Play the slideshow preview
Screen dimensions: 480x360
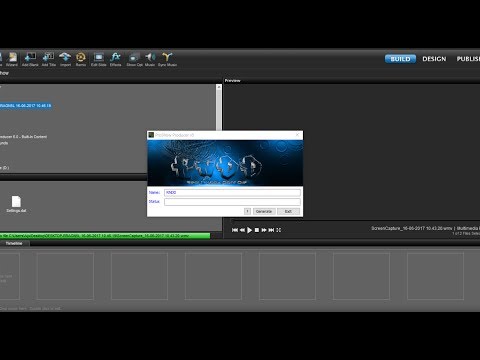[249, 230]
